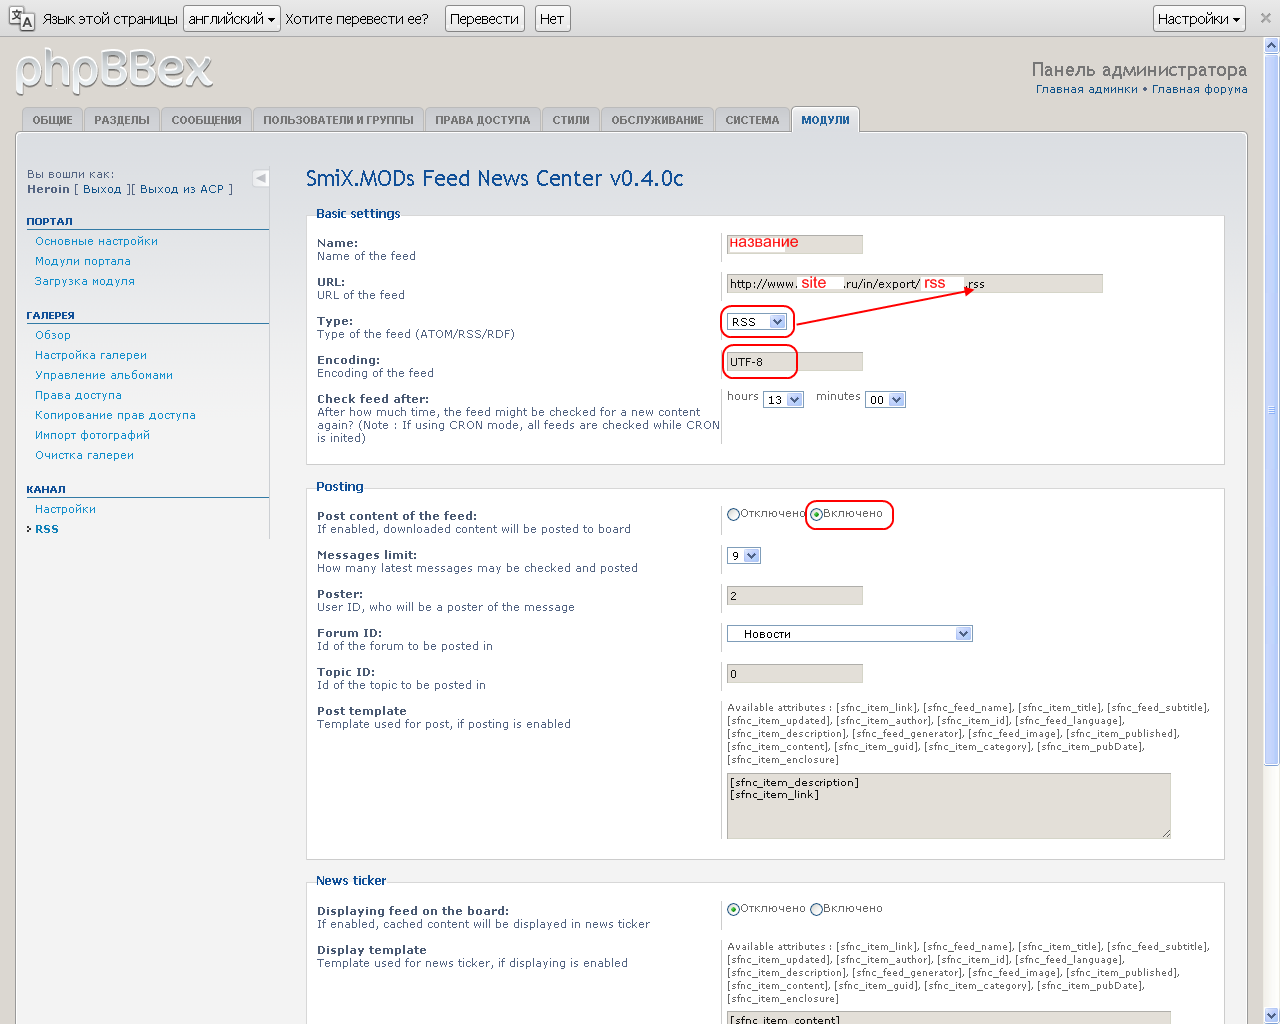This screenshot has height=1024, width=1280.
Task: Collapse the sidebar using the arrow icon
Action: (261, 178)
